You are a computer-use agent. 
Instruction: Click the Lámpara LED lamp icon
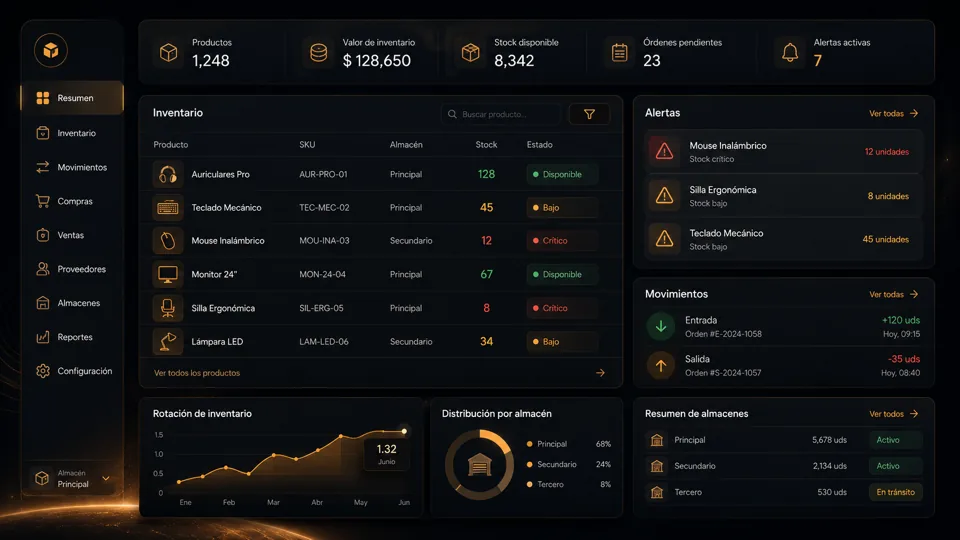[x=168, y=342]
